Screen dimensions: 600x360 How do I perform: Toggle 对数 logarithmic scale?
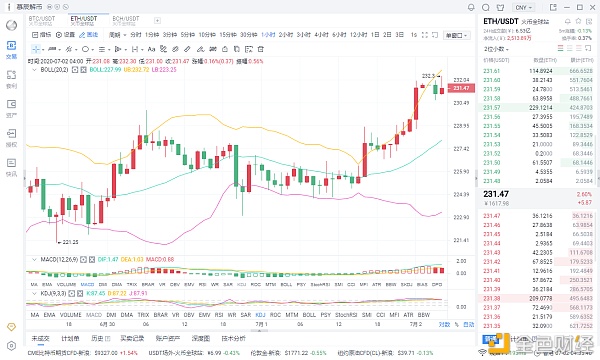[x=444, y=324]
